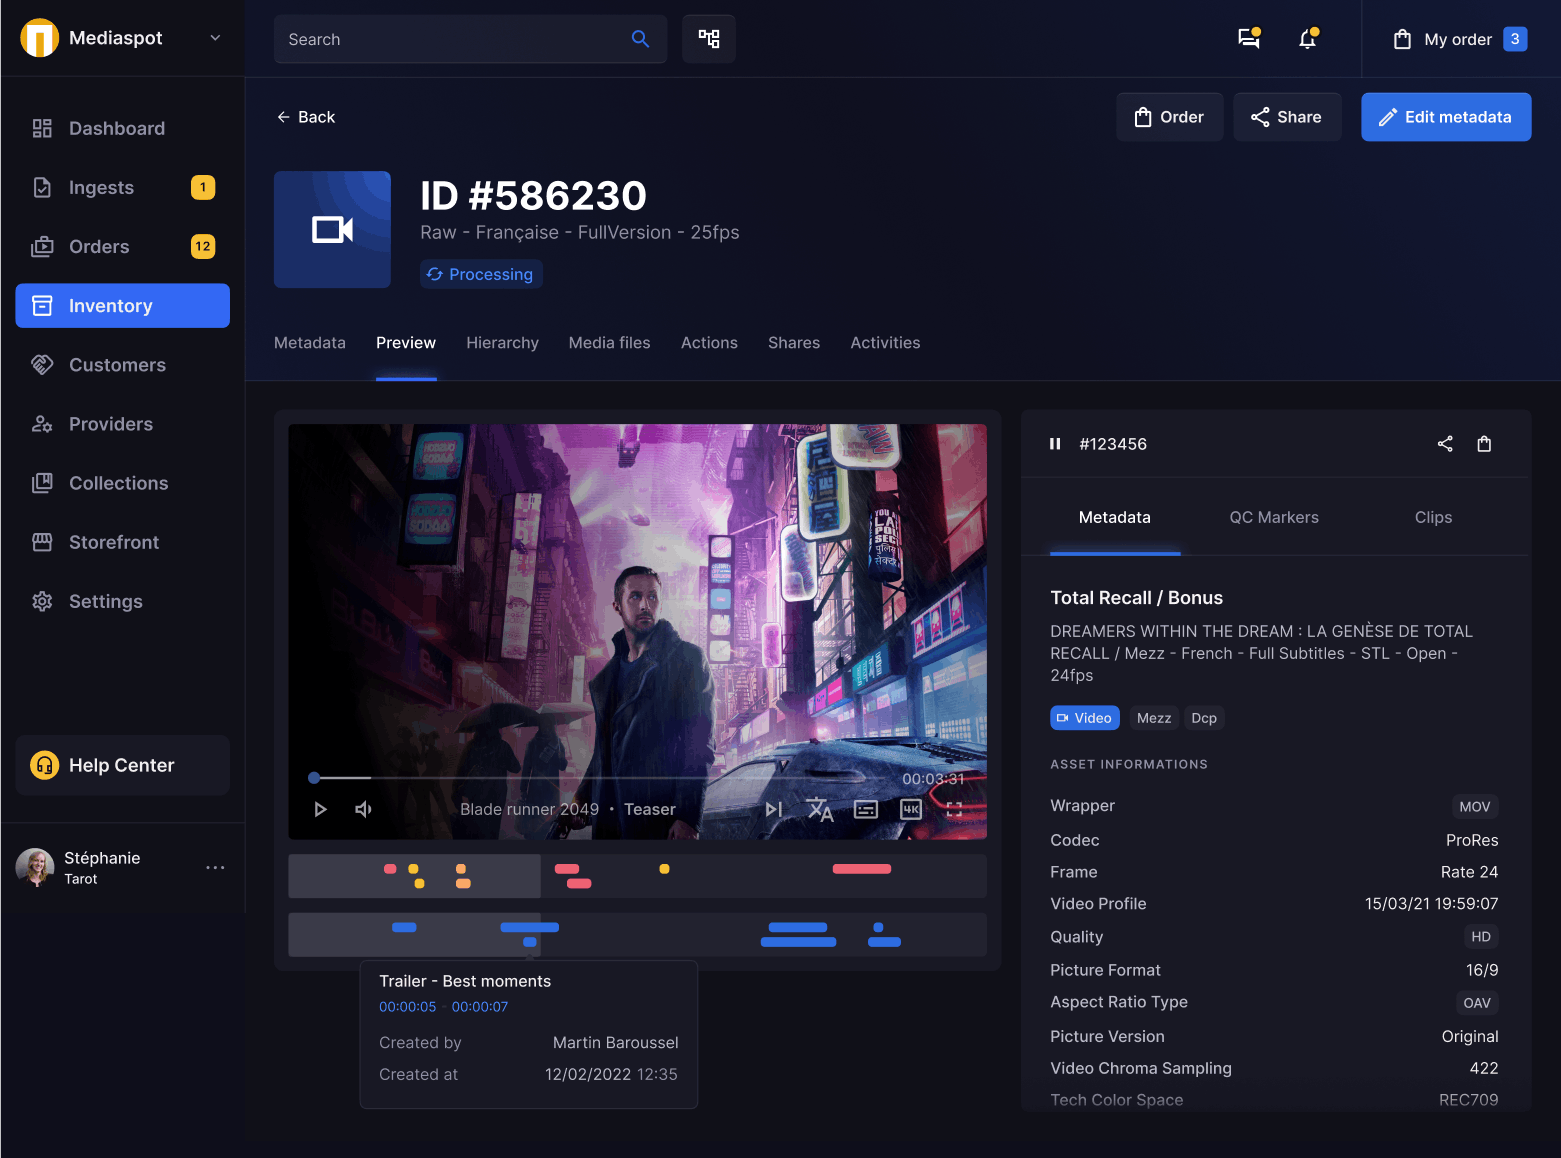Play the video preview
The width and height of the screenshot is (1561, 1158).
pyautogui.click(x=320, y=809)
